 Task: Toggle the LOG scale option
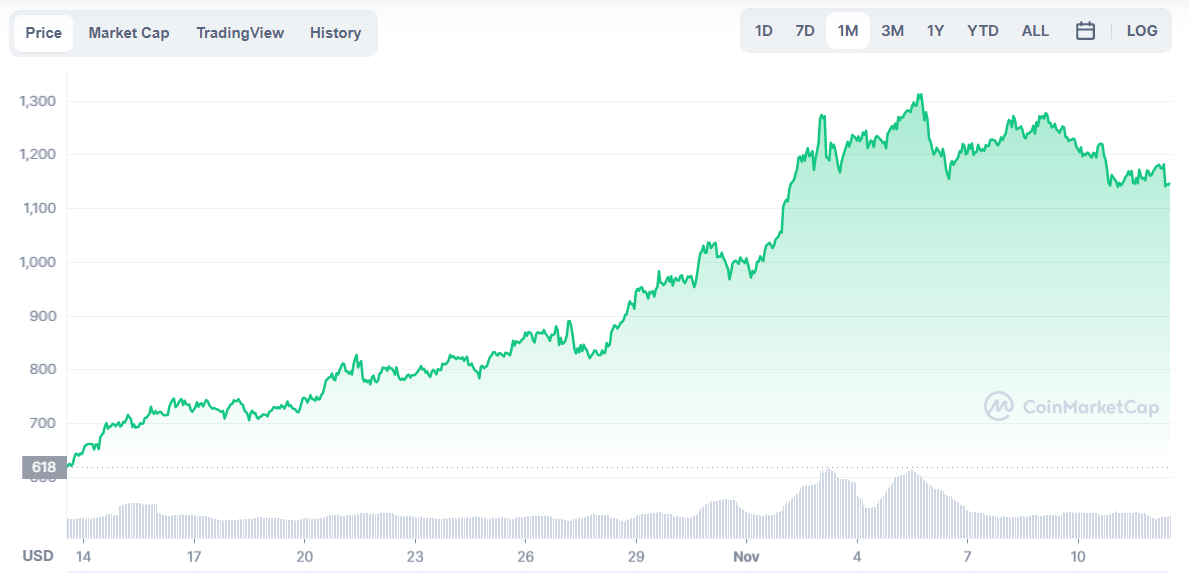1142,31
